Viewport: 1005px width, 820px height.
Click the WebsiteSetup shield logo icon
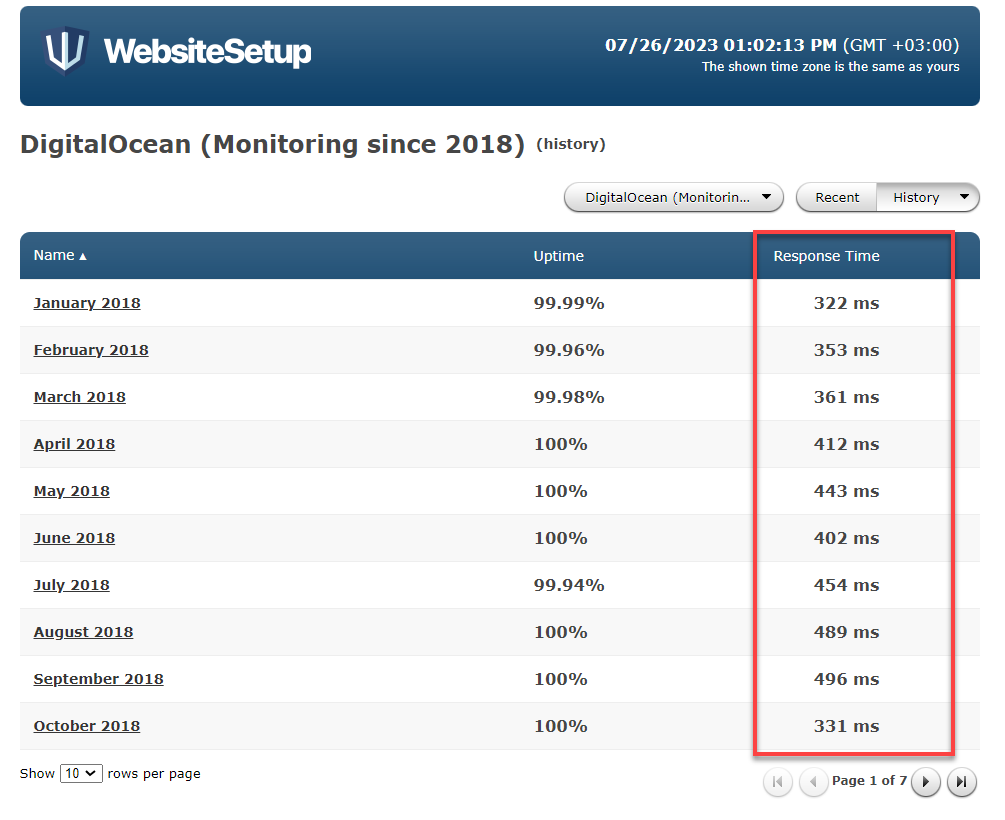coord(66,51)
